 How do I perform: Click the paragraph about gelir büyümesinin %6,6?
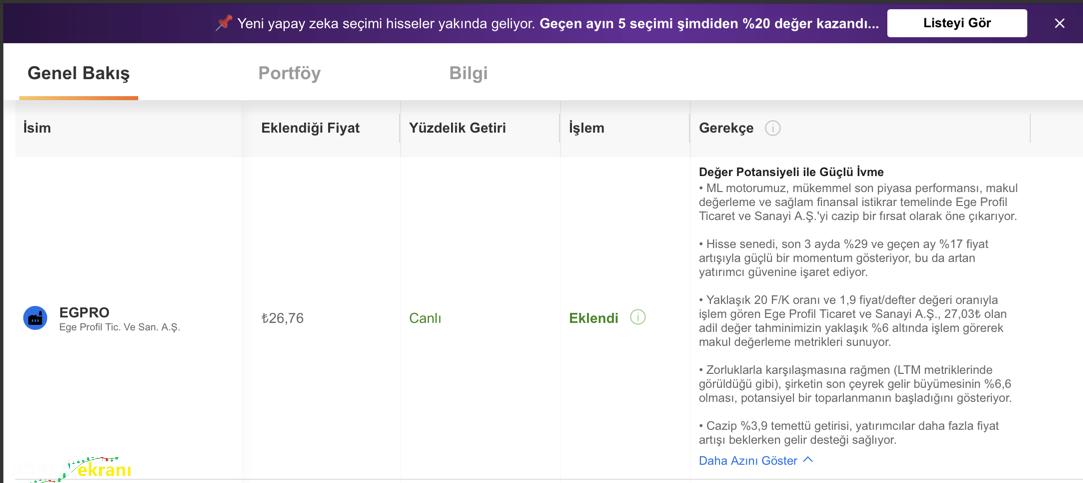(855, 383)
